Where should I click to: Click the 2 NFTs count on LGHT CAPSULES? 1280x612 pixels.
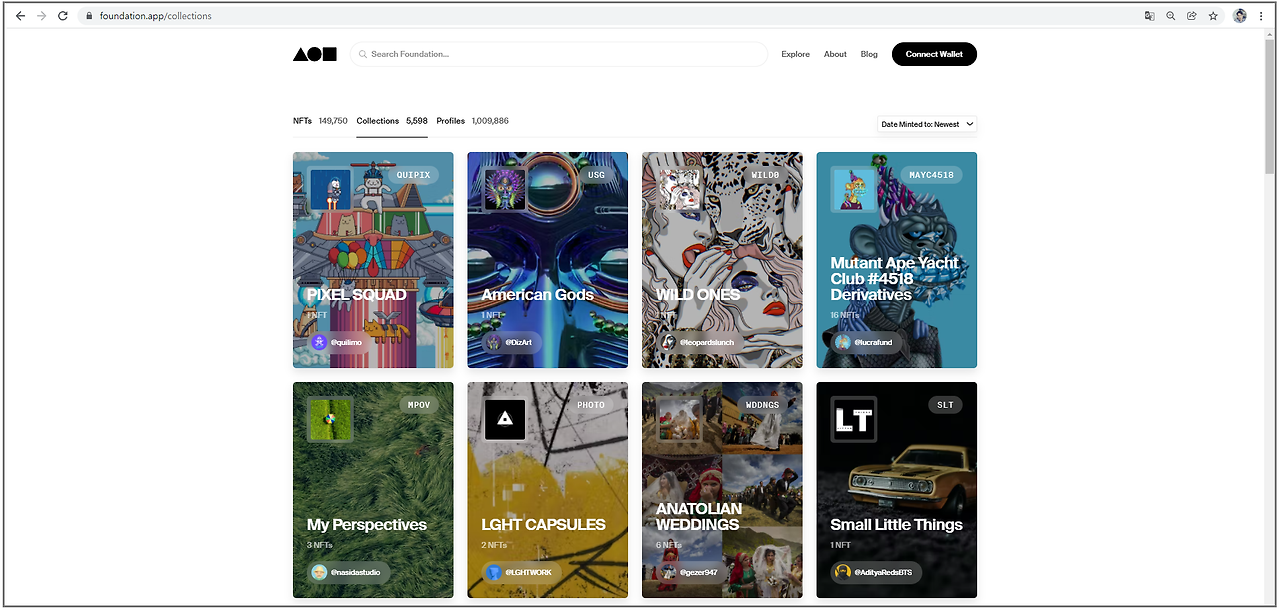click(x=494, y=545)
